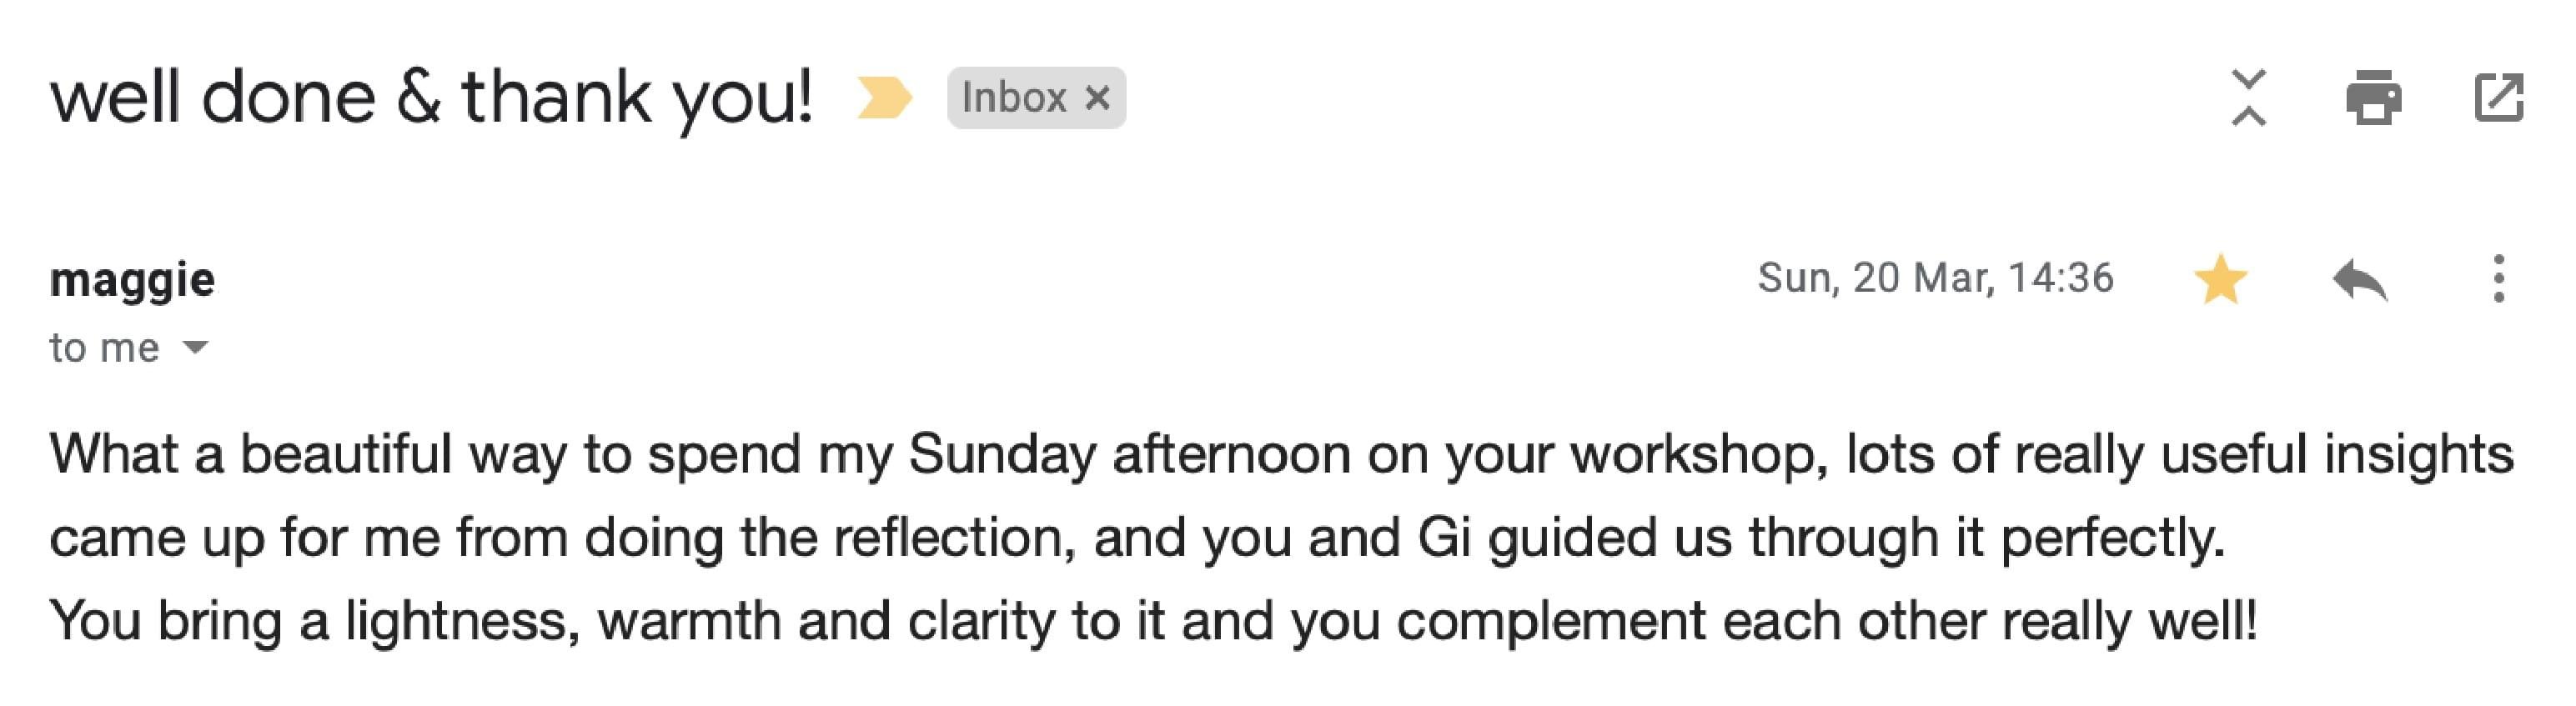Click the line starting 'came up for me'
The image size is (2576, 706).
click(x=1136, y=538)
